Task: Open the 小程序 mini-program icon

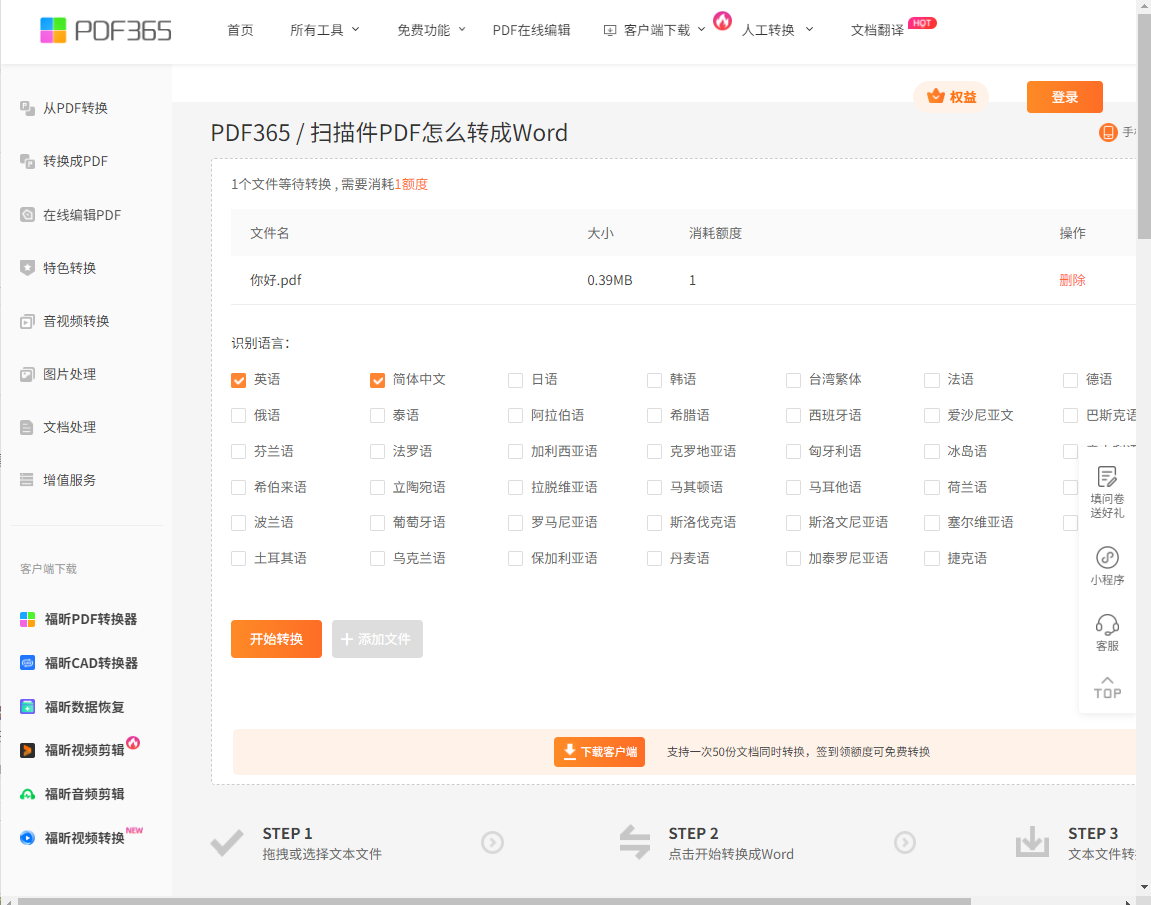Action: tap(1107, 558)
